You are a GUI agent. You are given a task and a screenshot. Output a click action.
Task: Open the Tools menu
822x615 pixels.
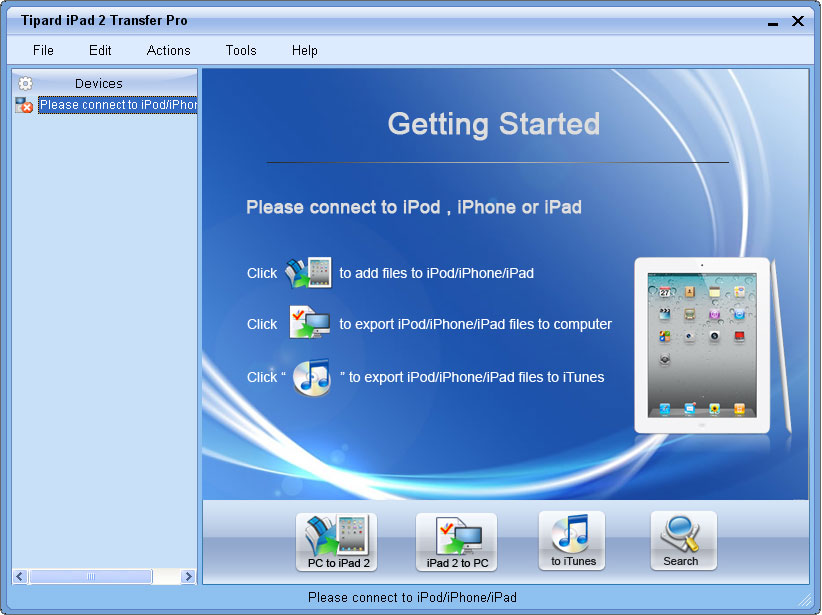(x=241, y=50)
